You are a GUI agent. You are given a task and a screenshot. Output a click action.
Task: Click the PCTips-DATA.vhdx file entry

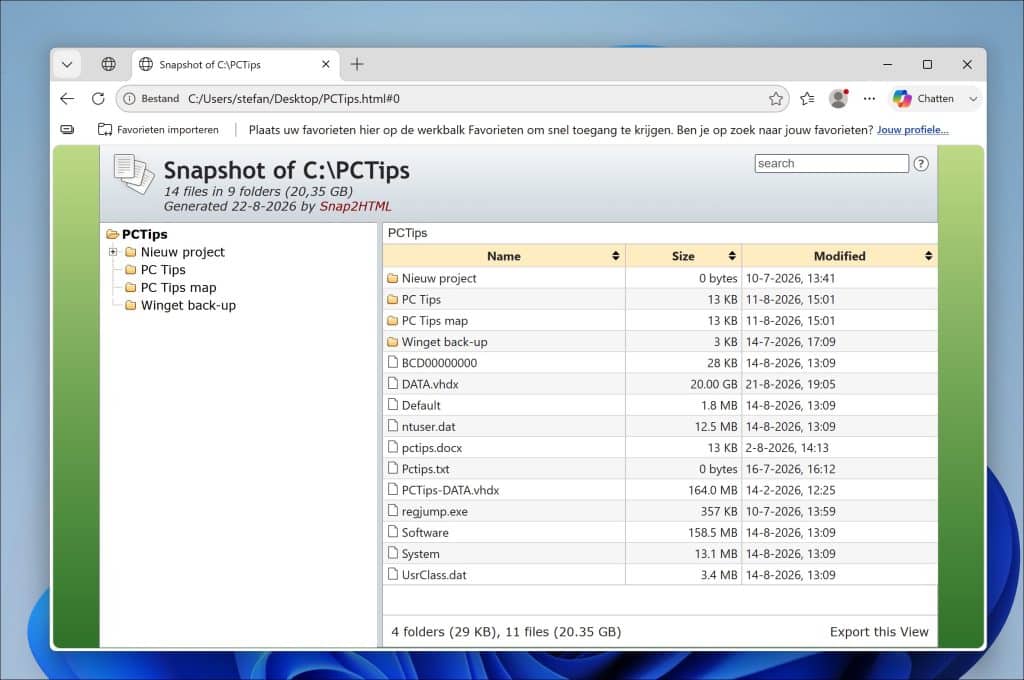pos(450,490)
